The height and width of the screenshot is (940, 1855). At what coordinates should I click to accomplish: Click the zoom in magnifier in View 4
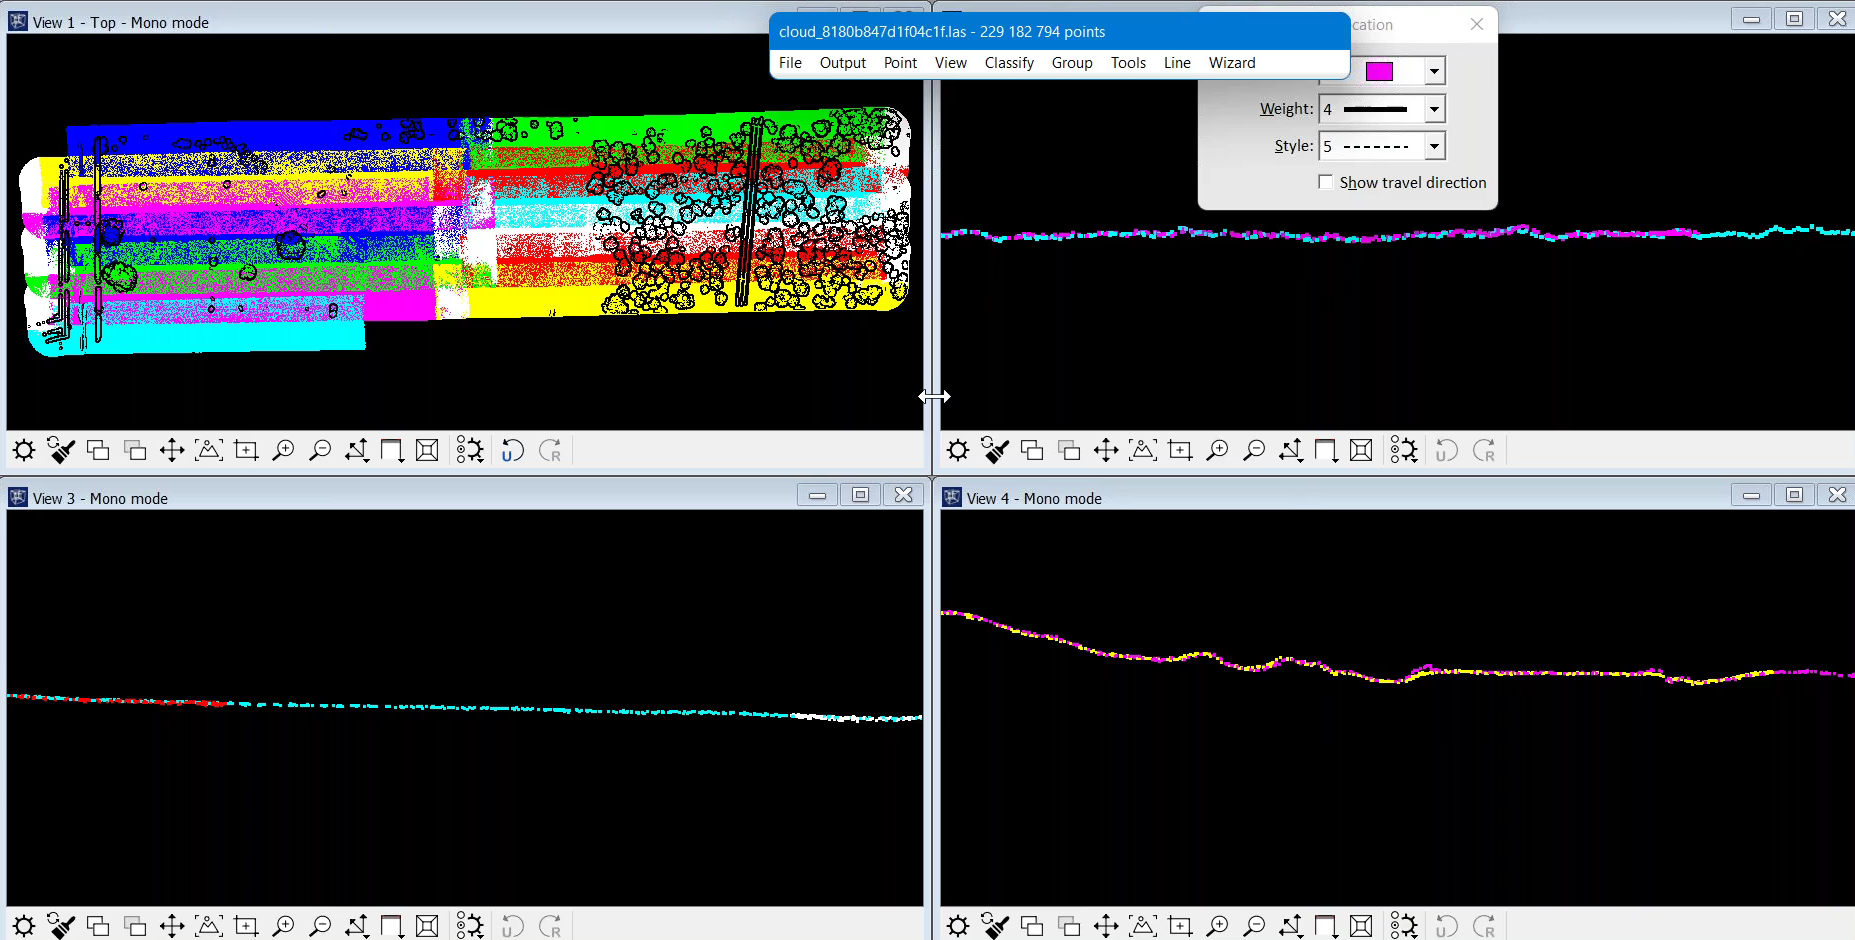tap(1217, 926)
